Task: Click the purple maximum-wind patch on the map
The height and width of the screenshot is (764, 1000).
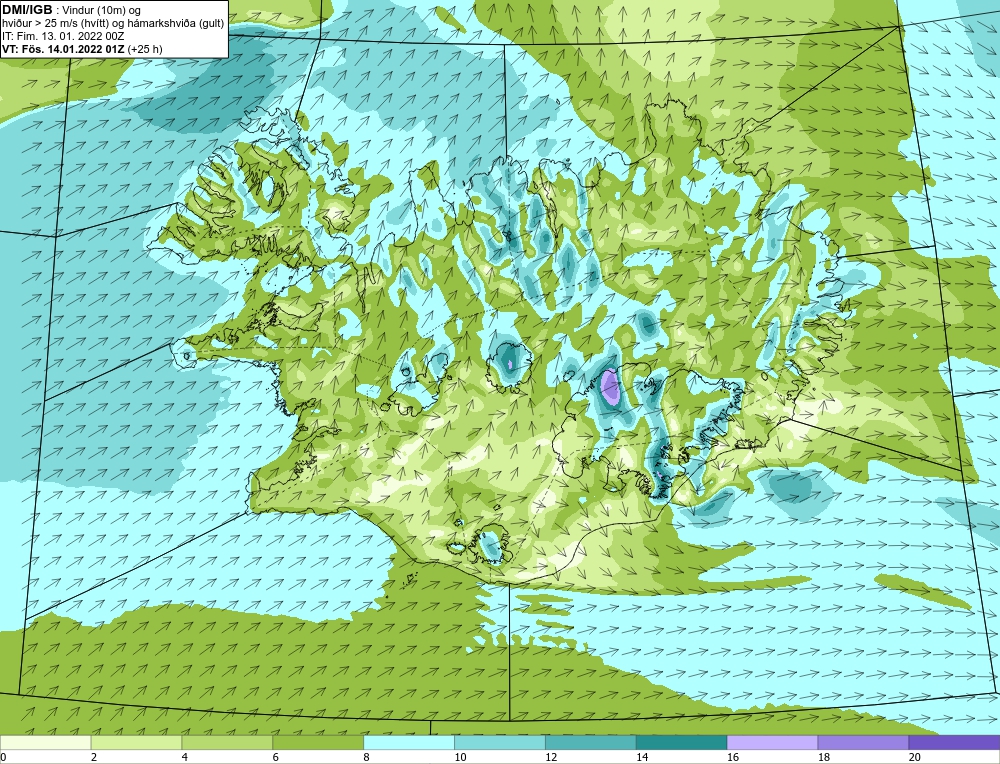Action: coord(610,386)
